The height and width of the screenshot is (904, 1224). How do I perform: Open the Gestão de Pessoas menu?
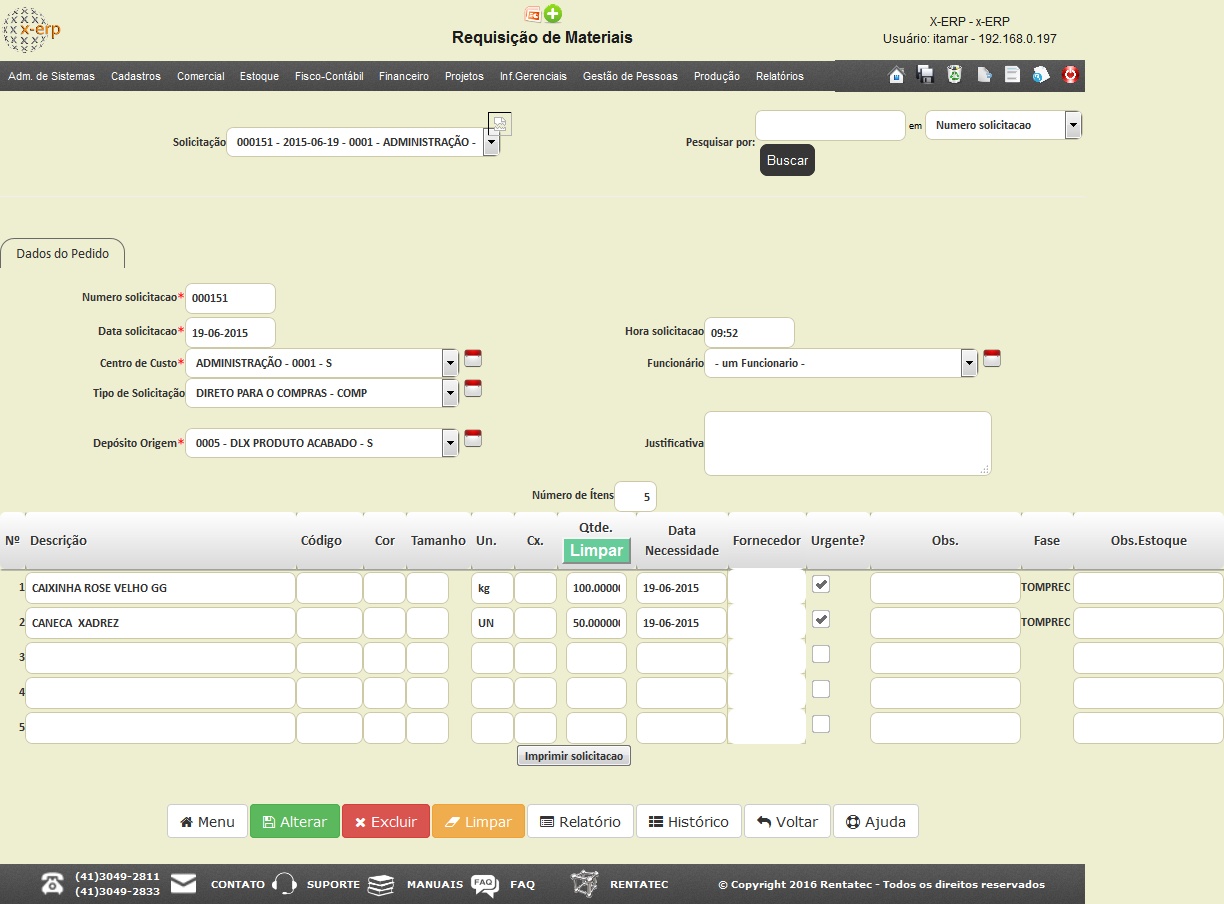(630, 76)
